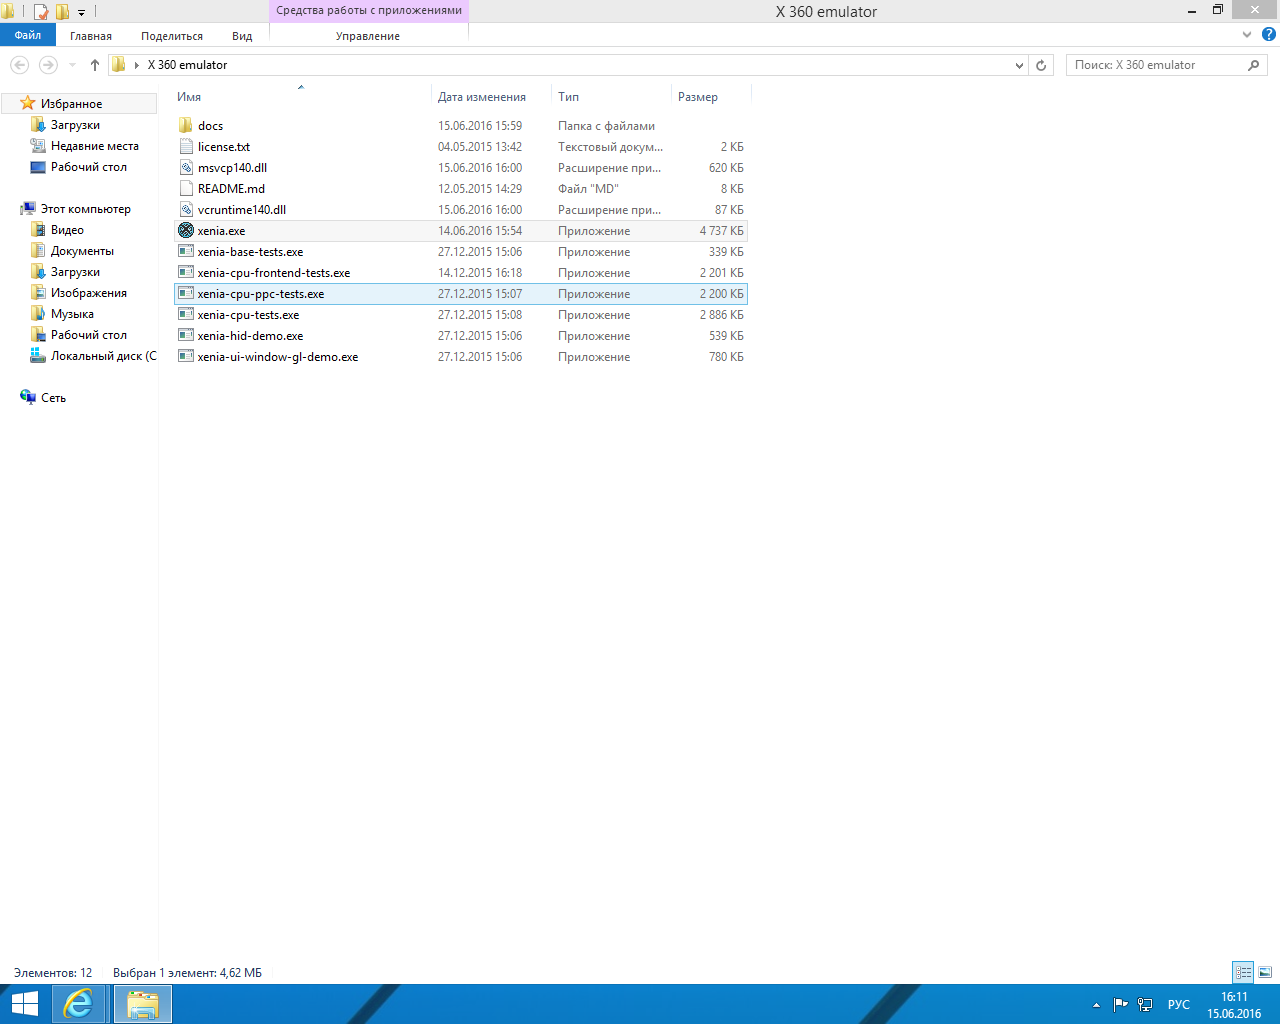This screenshot has height=1024, width=1280.
Task: Open the Windows Start button
Action: [24, 1004]
